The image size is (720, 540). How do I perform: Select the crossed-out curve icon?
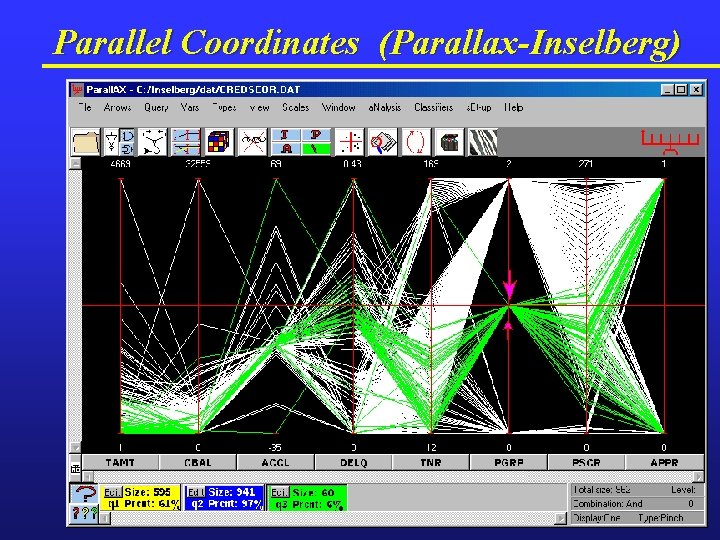pos(253,142)
